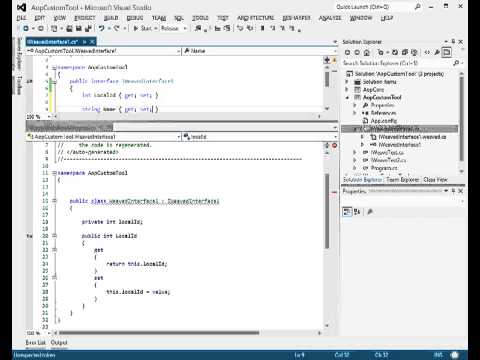Click the Solution Explorer Refresh icon
The width and height of the screenshot is (480, 360).
tap(395, 52)
